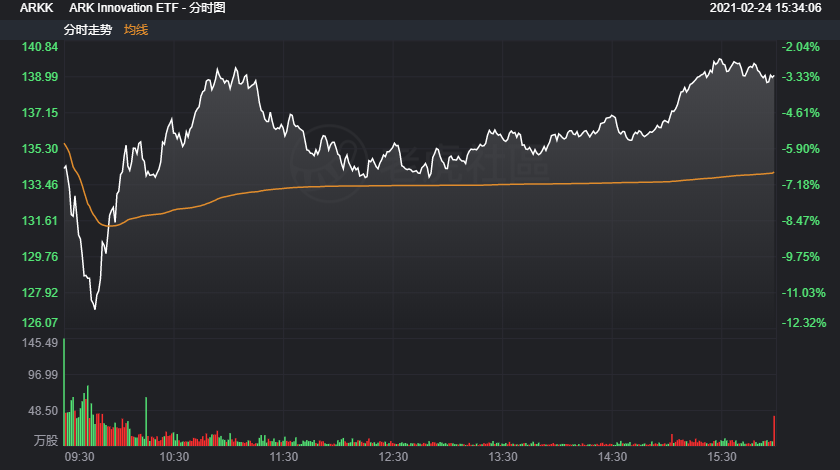The height and width of the screenshot is (470, 840).
Task: Click percentage label -4.61%
Action: pyautogui.click(x=800, y=113)
